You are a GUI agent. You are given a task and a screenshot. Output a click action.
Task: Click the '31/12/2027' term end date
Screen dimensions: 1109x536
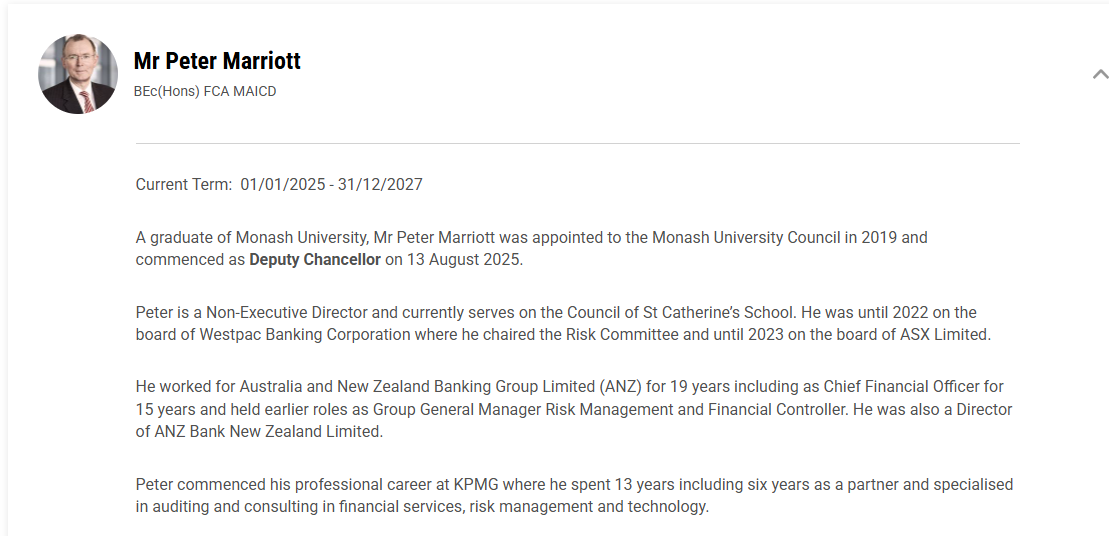click(380, 185)
